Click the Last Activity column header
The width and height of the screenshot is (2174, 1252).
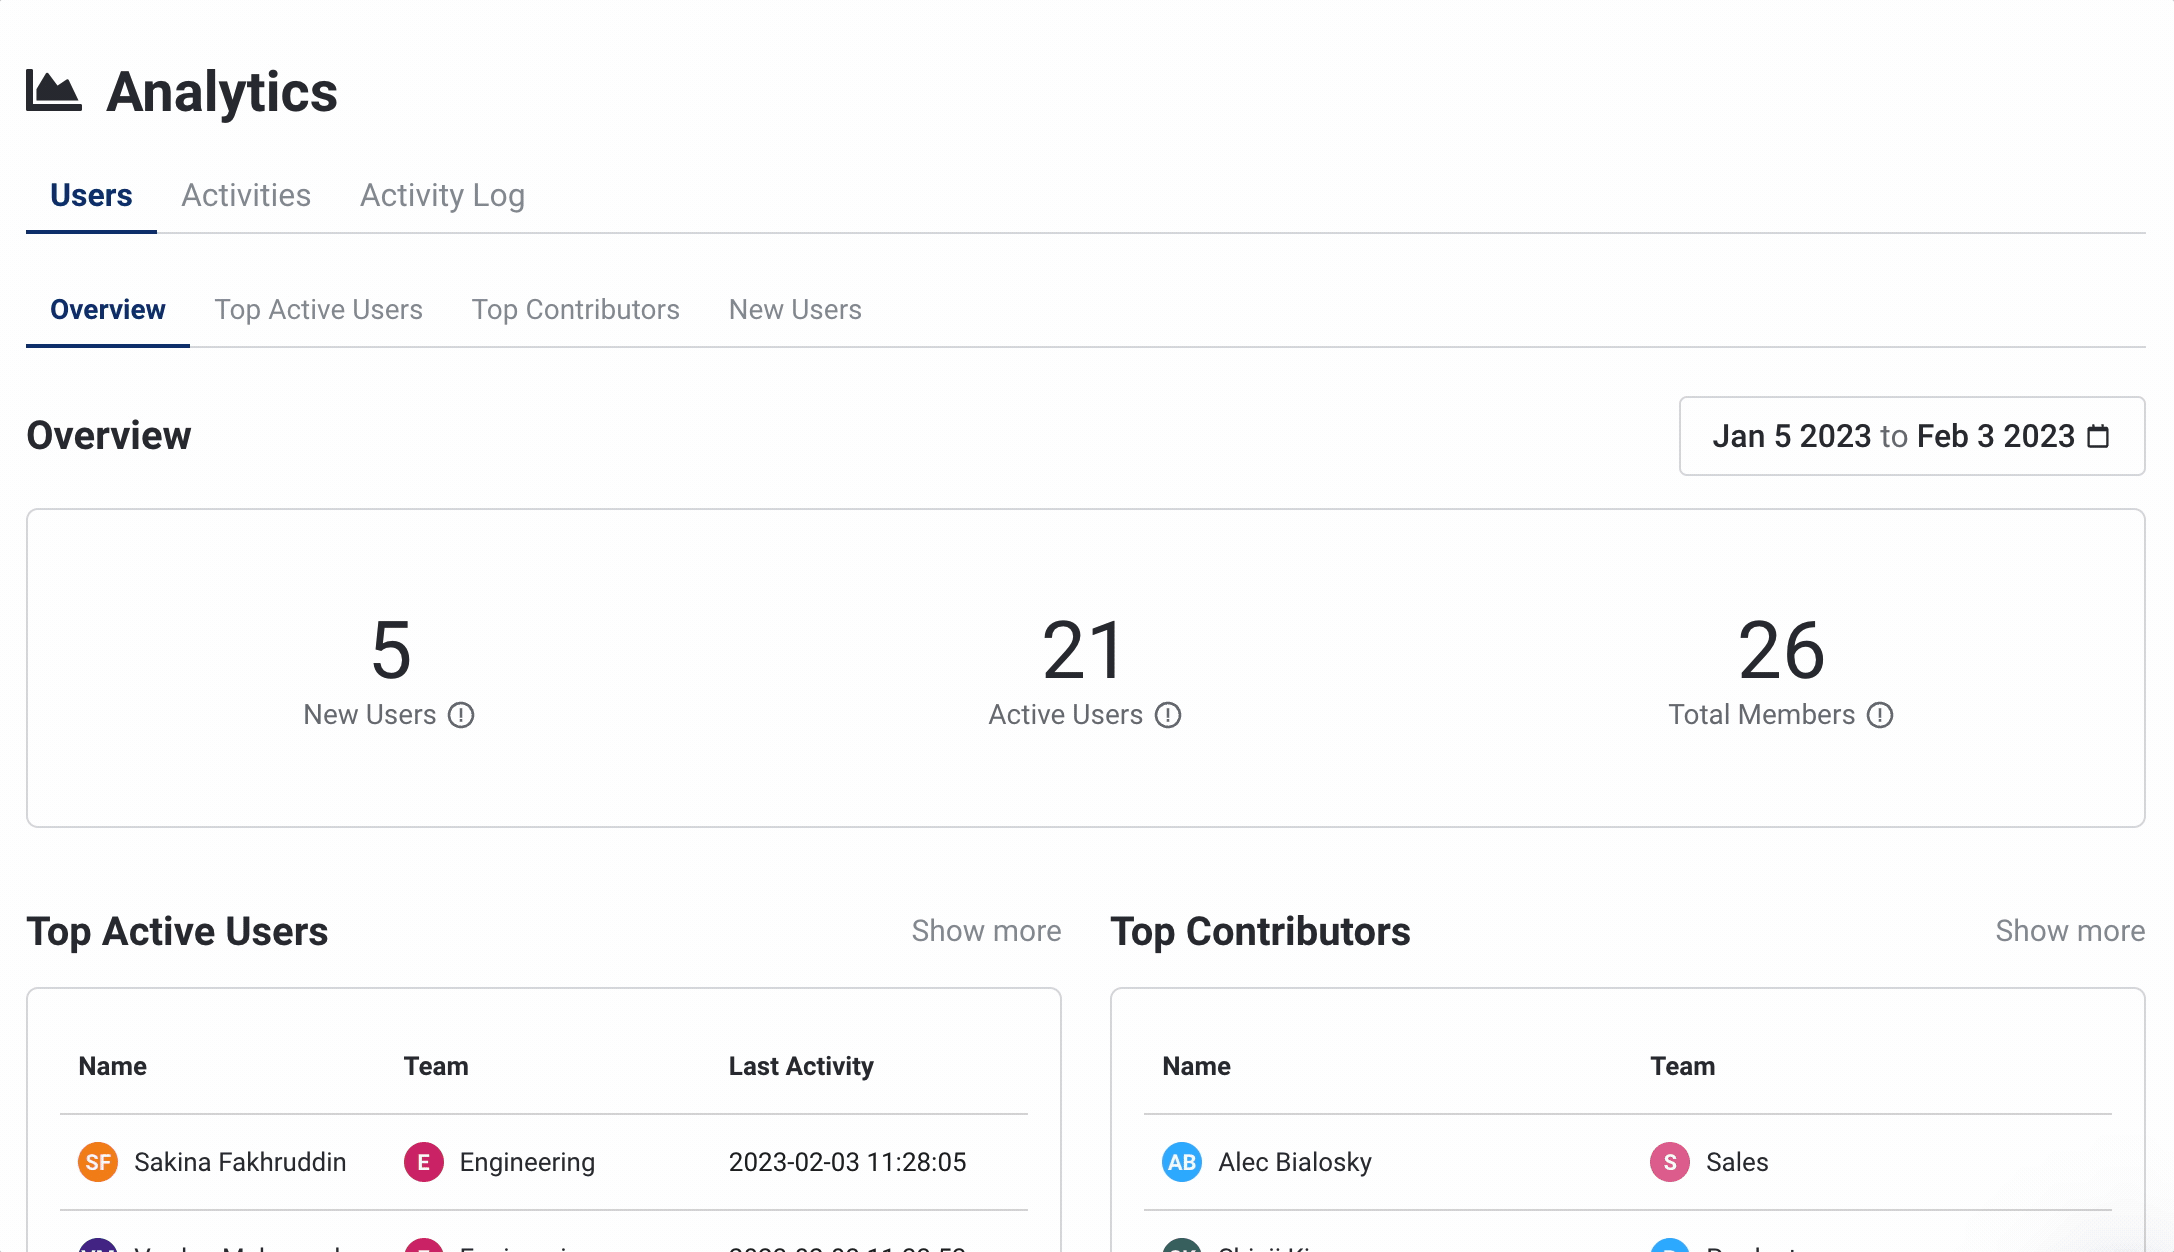(x=801, y=1066)
